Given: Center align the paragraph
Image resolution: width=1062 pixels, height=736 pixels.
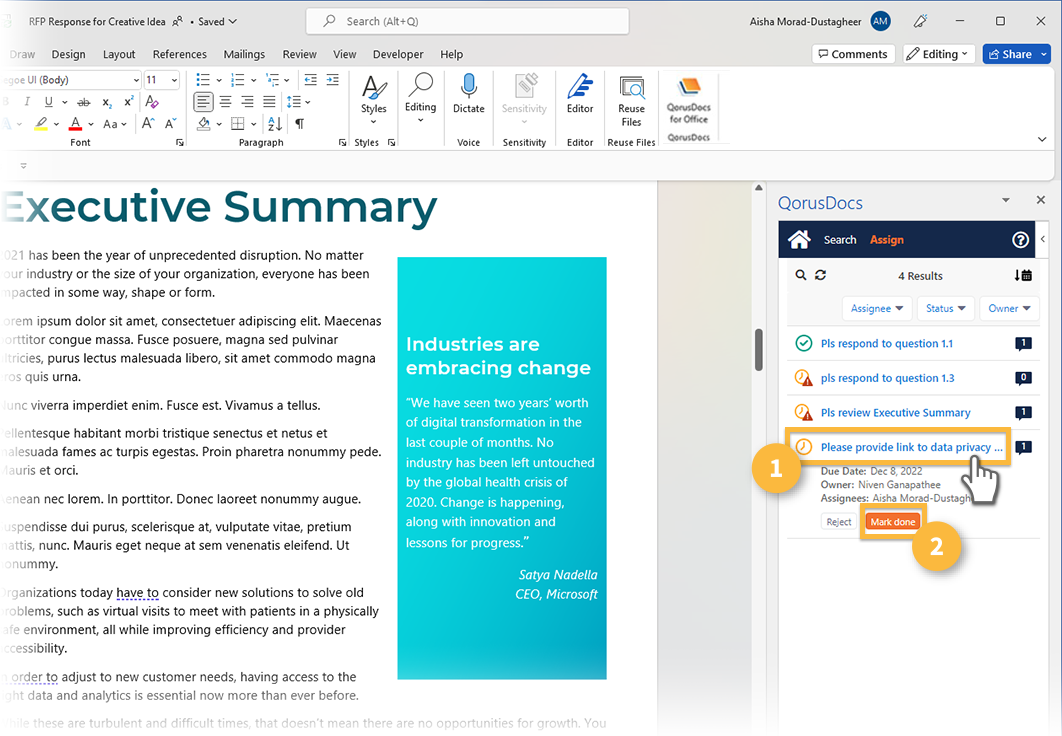Looking at the screenshot, I should (226, 102).
